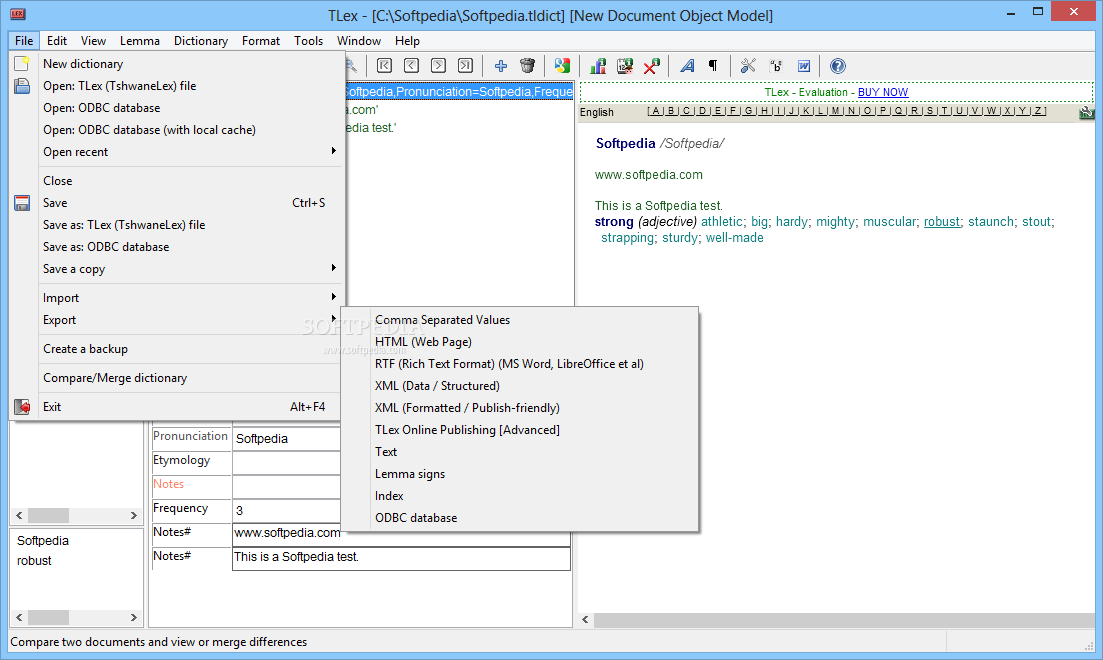The width and height of the screenshot is (1103, 660).
Task: Export as HTML (Web Page)
Action: click(520, 342)
